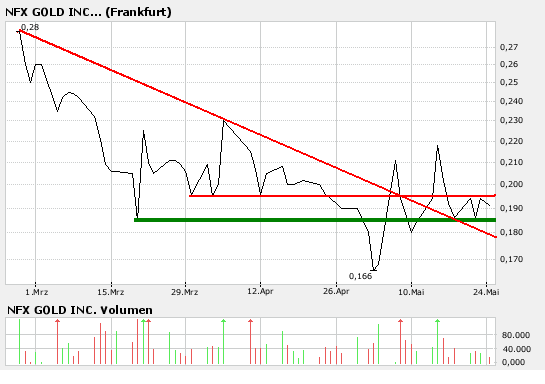
Task: Click the 0,230 price axis label
Action: (511, 120)
